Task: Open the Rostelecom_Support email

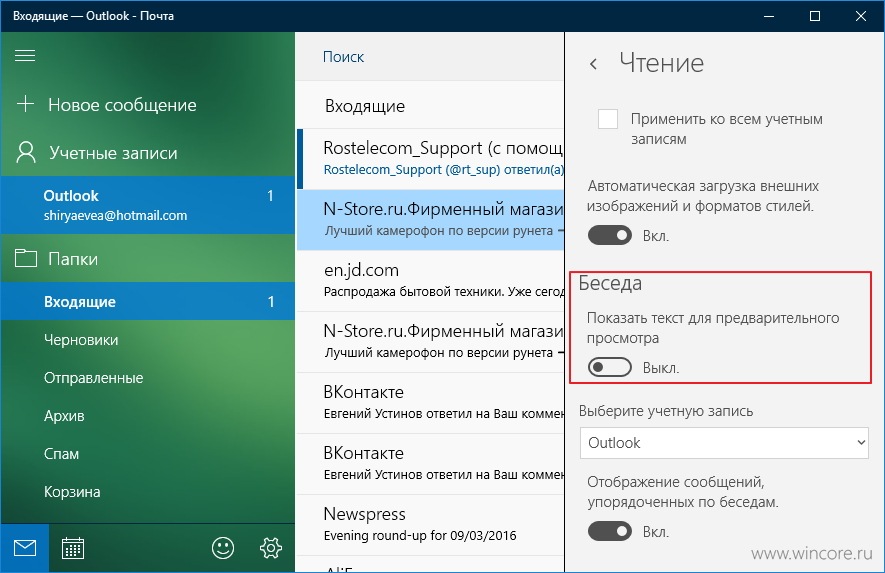Action: click(x=430, y=159)
